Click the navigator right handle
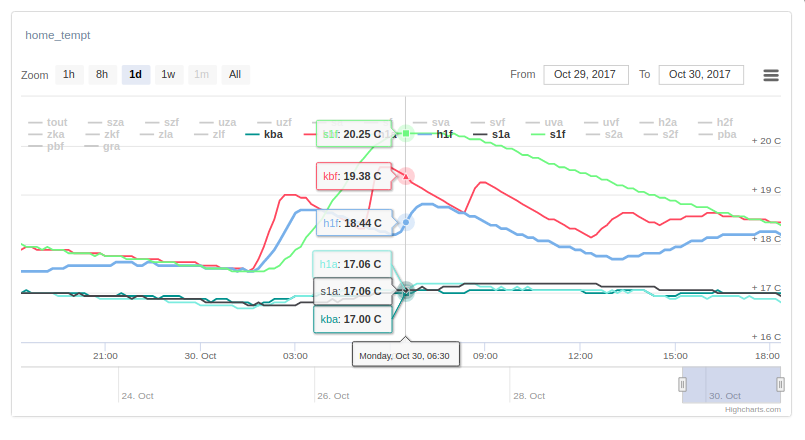 click(x=779, y=384)
